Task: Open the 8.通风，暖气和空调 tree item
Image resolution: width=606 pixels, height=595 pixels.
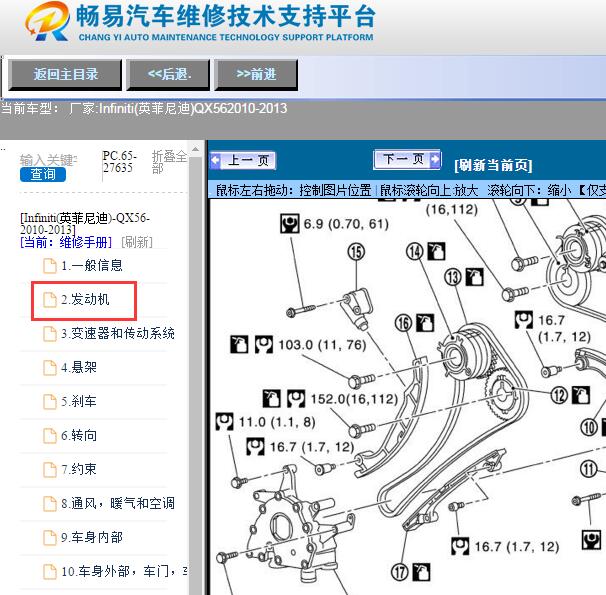Action: pos(117,503)
